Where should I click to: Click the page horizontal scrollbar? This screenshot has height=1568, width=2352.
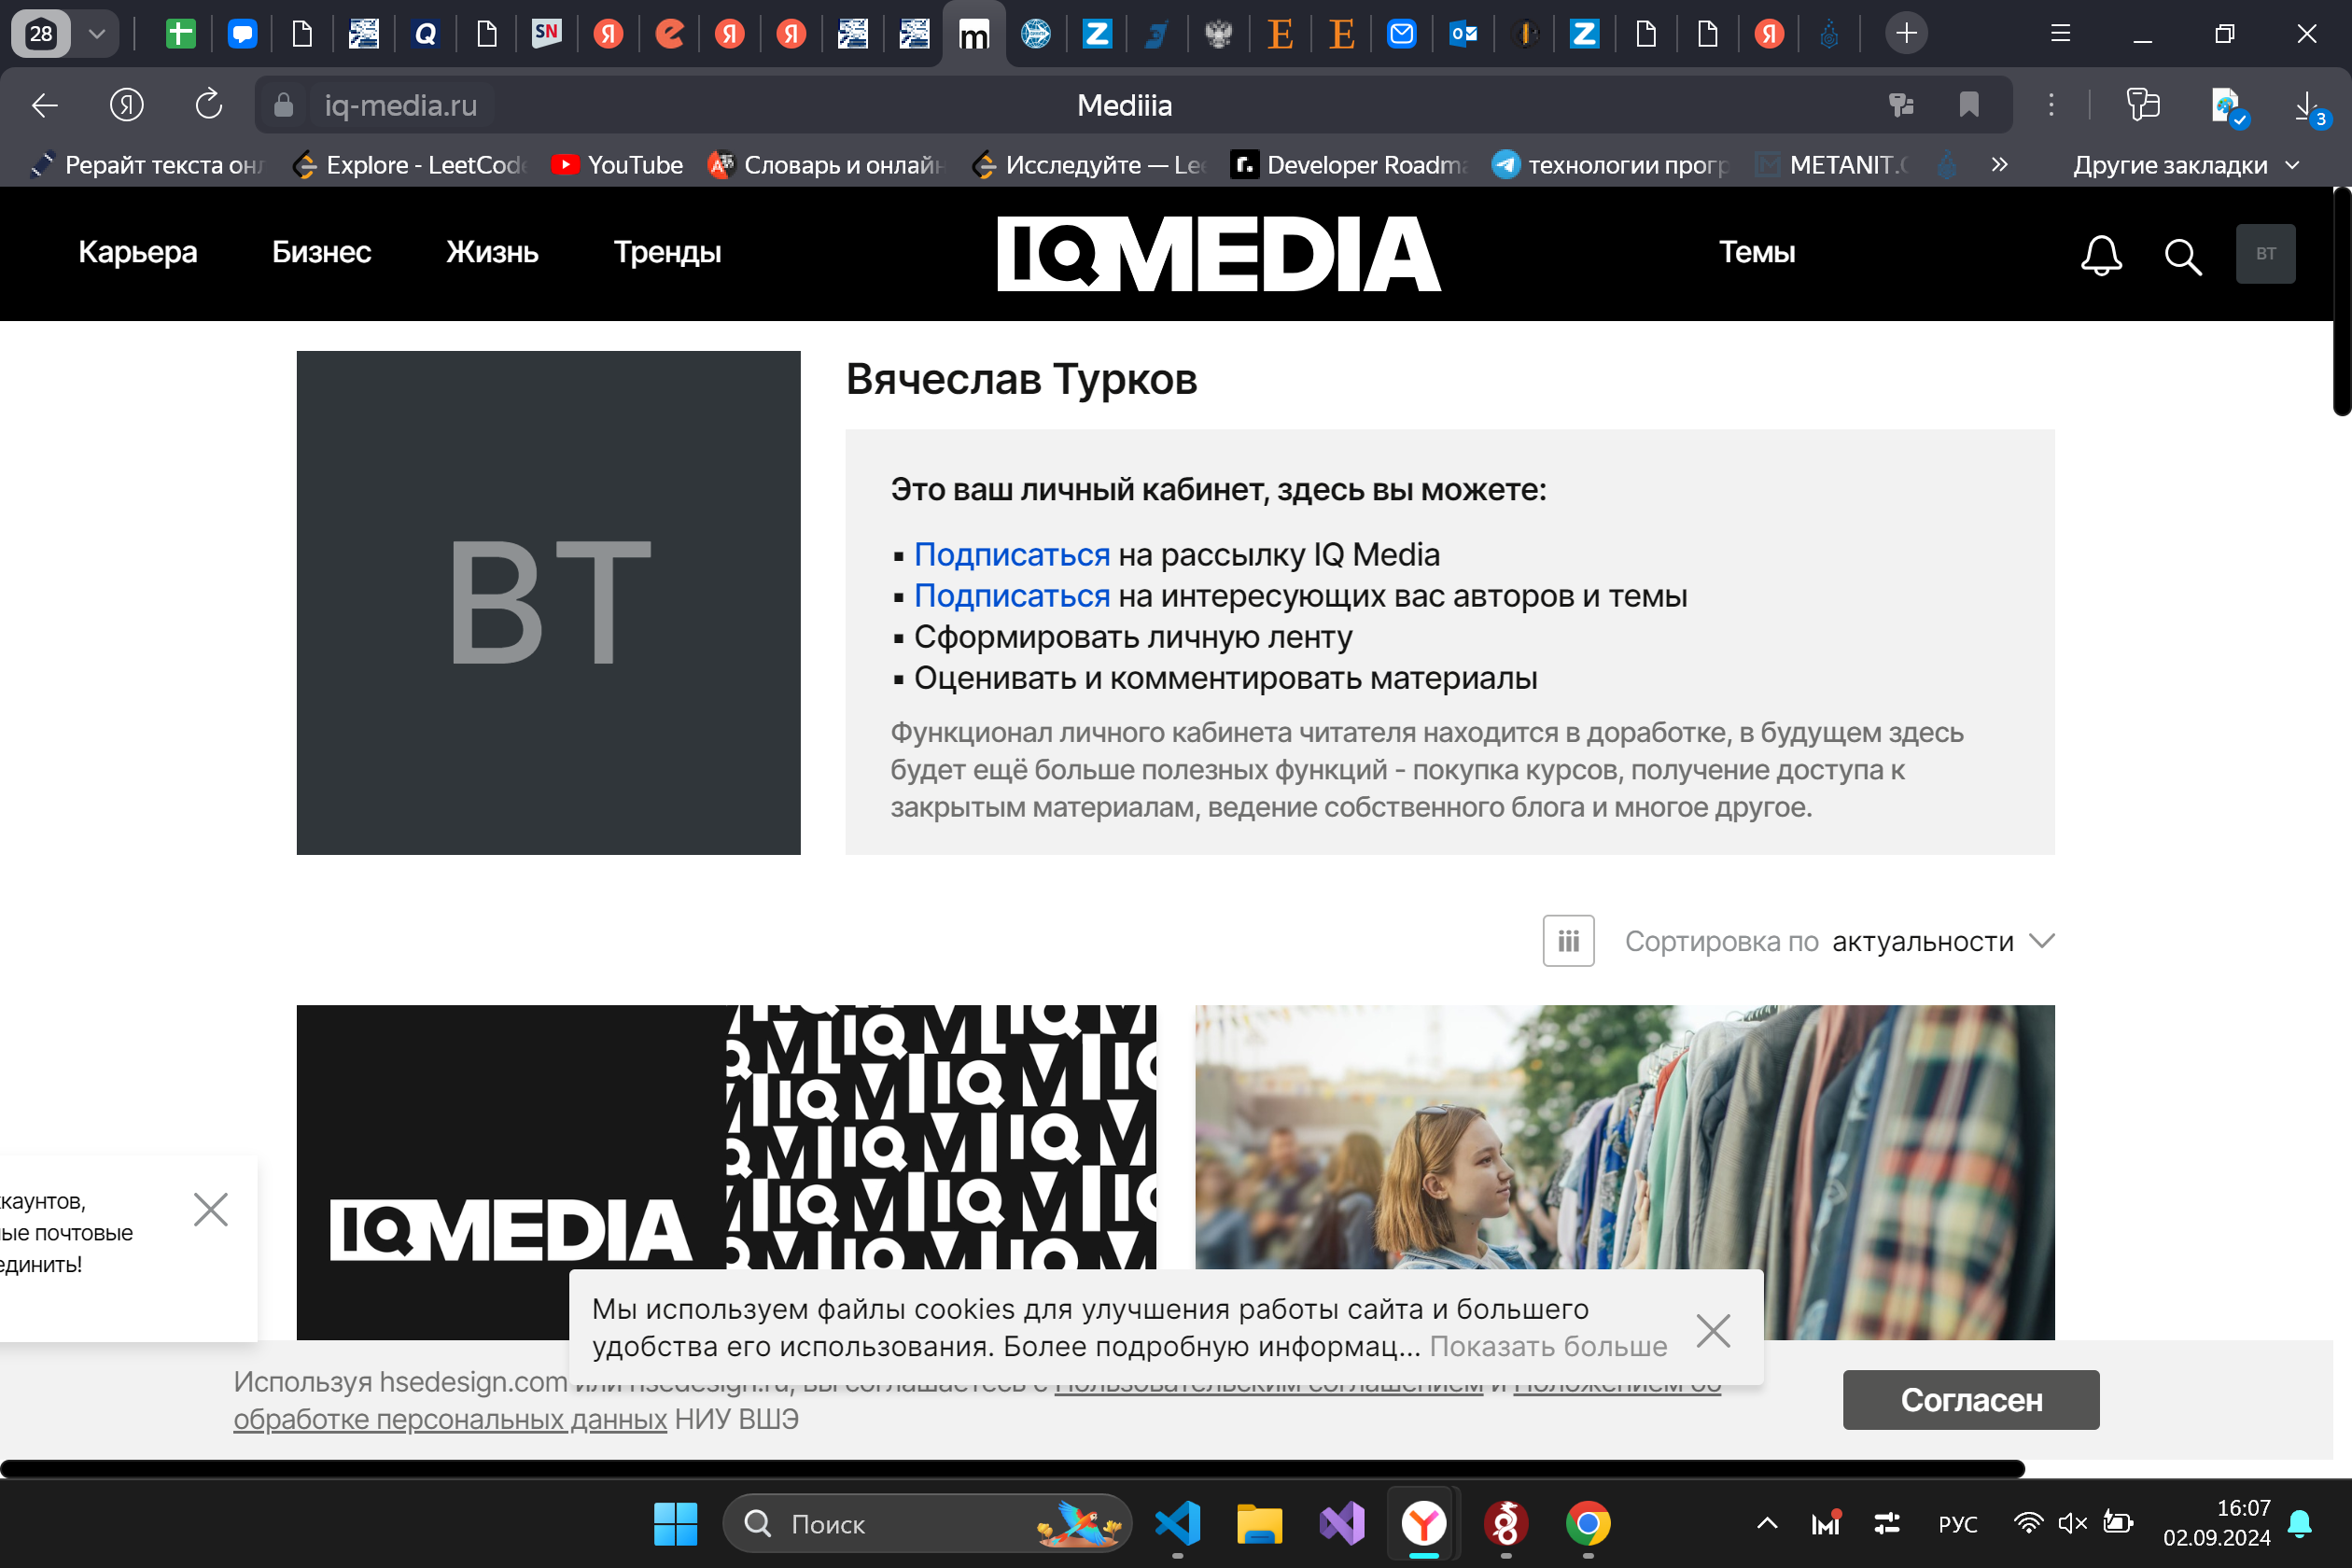pos(1012,1469)
